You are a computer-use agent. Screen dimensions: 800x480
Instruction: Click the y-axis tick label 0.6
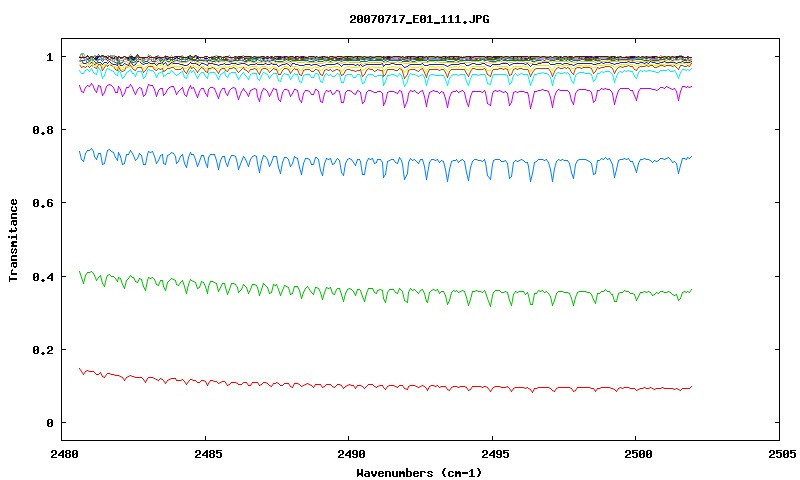pyautogui.click(x=42, y=203)
